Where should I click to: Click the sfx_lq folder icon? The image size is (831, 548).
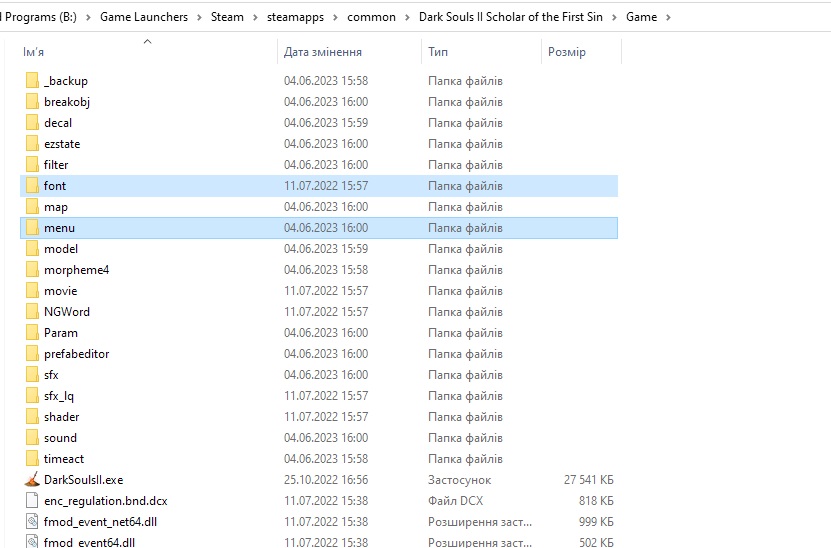pos(32,396)
